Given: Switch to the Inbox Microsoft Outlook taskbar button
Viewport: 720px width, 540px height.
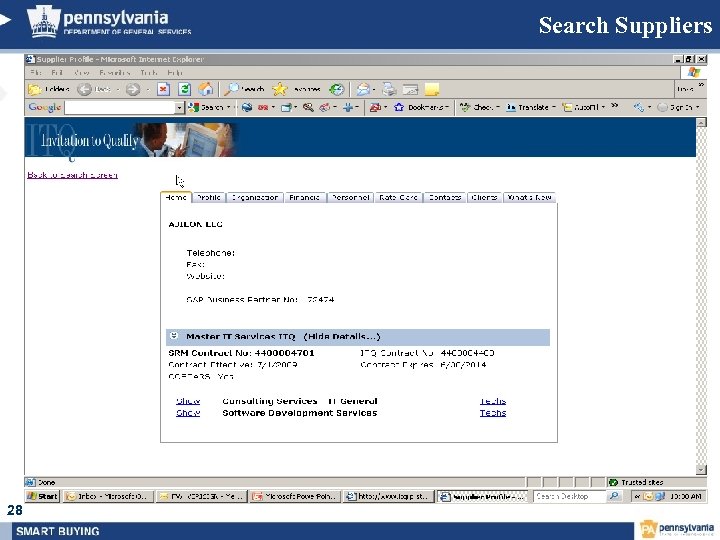Looking at the screenshot, I should 108,496.
